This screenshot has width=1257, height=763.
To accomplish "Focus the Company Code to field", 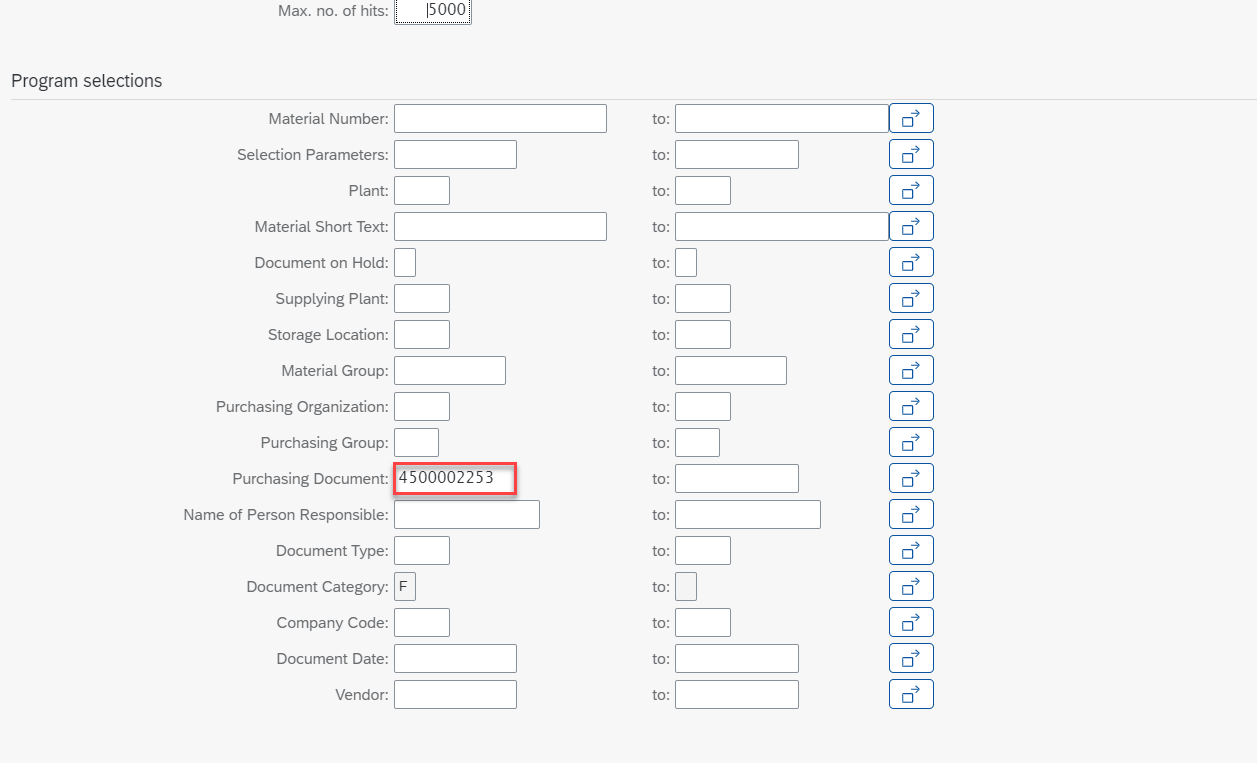I will pos(703,622).
